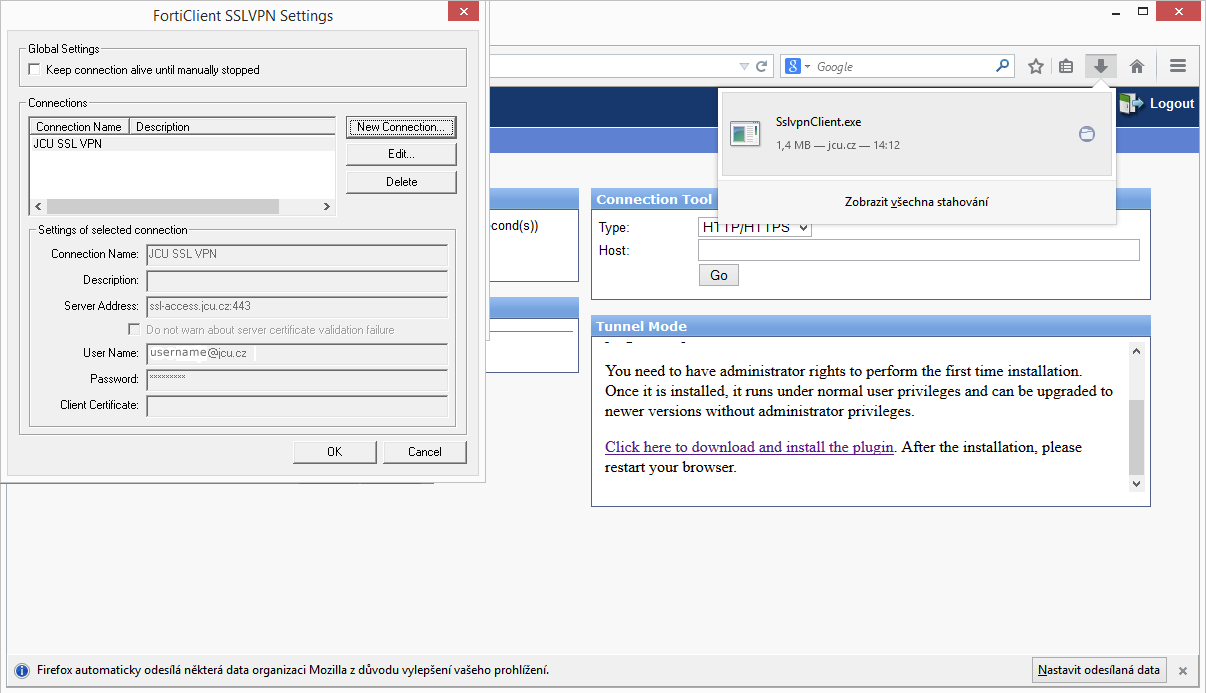Click the Logout link

pos(1172,103)
